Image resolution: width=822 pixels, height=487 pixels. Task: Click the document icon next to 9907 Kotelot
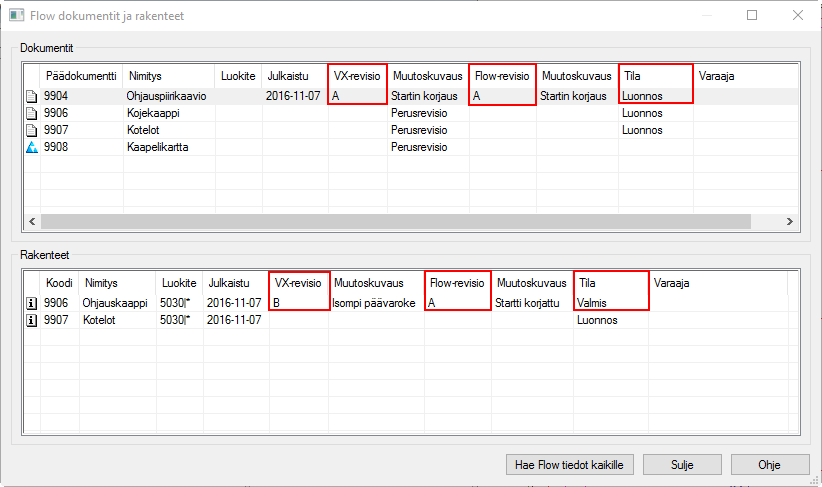point(31,130)
